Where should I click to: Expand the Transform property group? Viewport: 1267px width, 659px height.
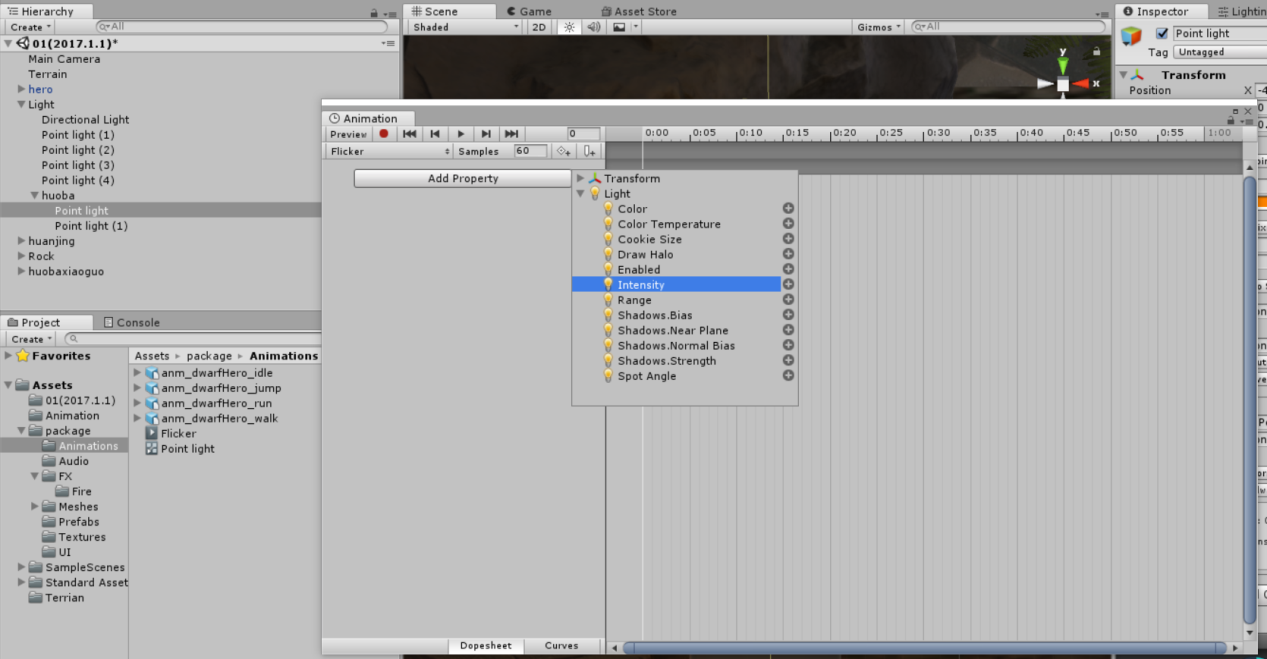(580, 179)
